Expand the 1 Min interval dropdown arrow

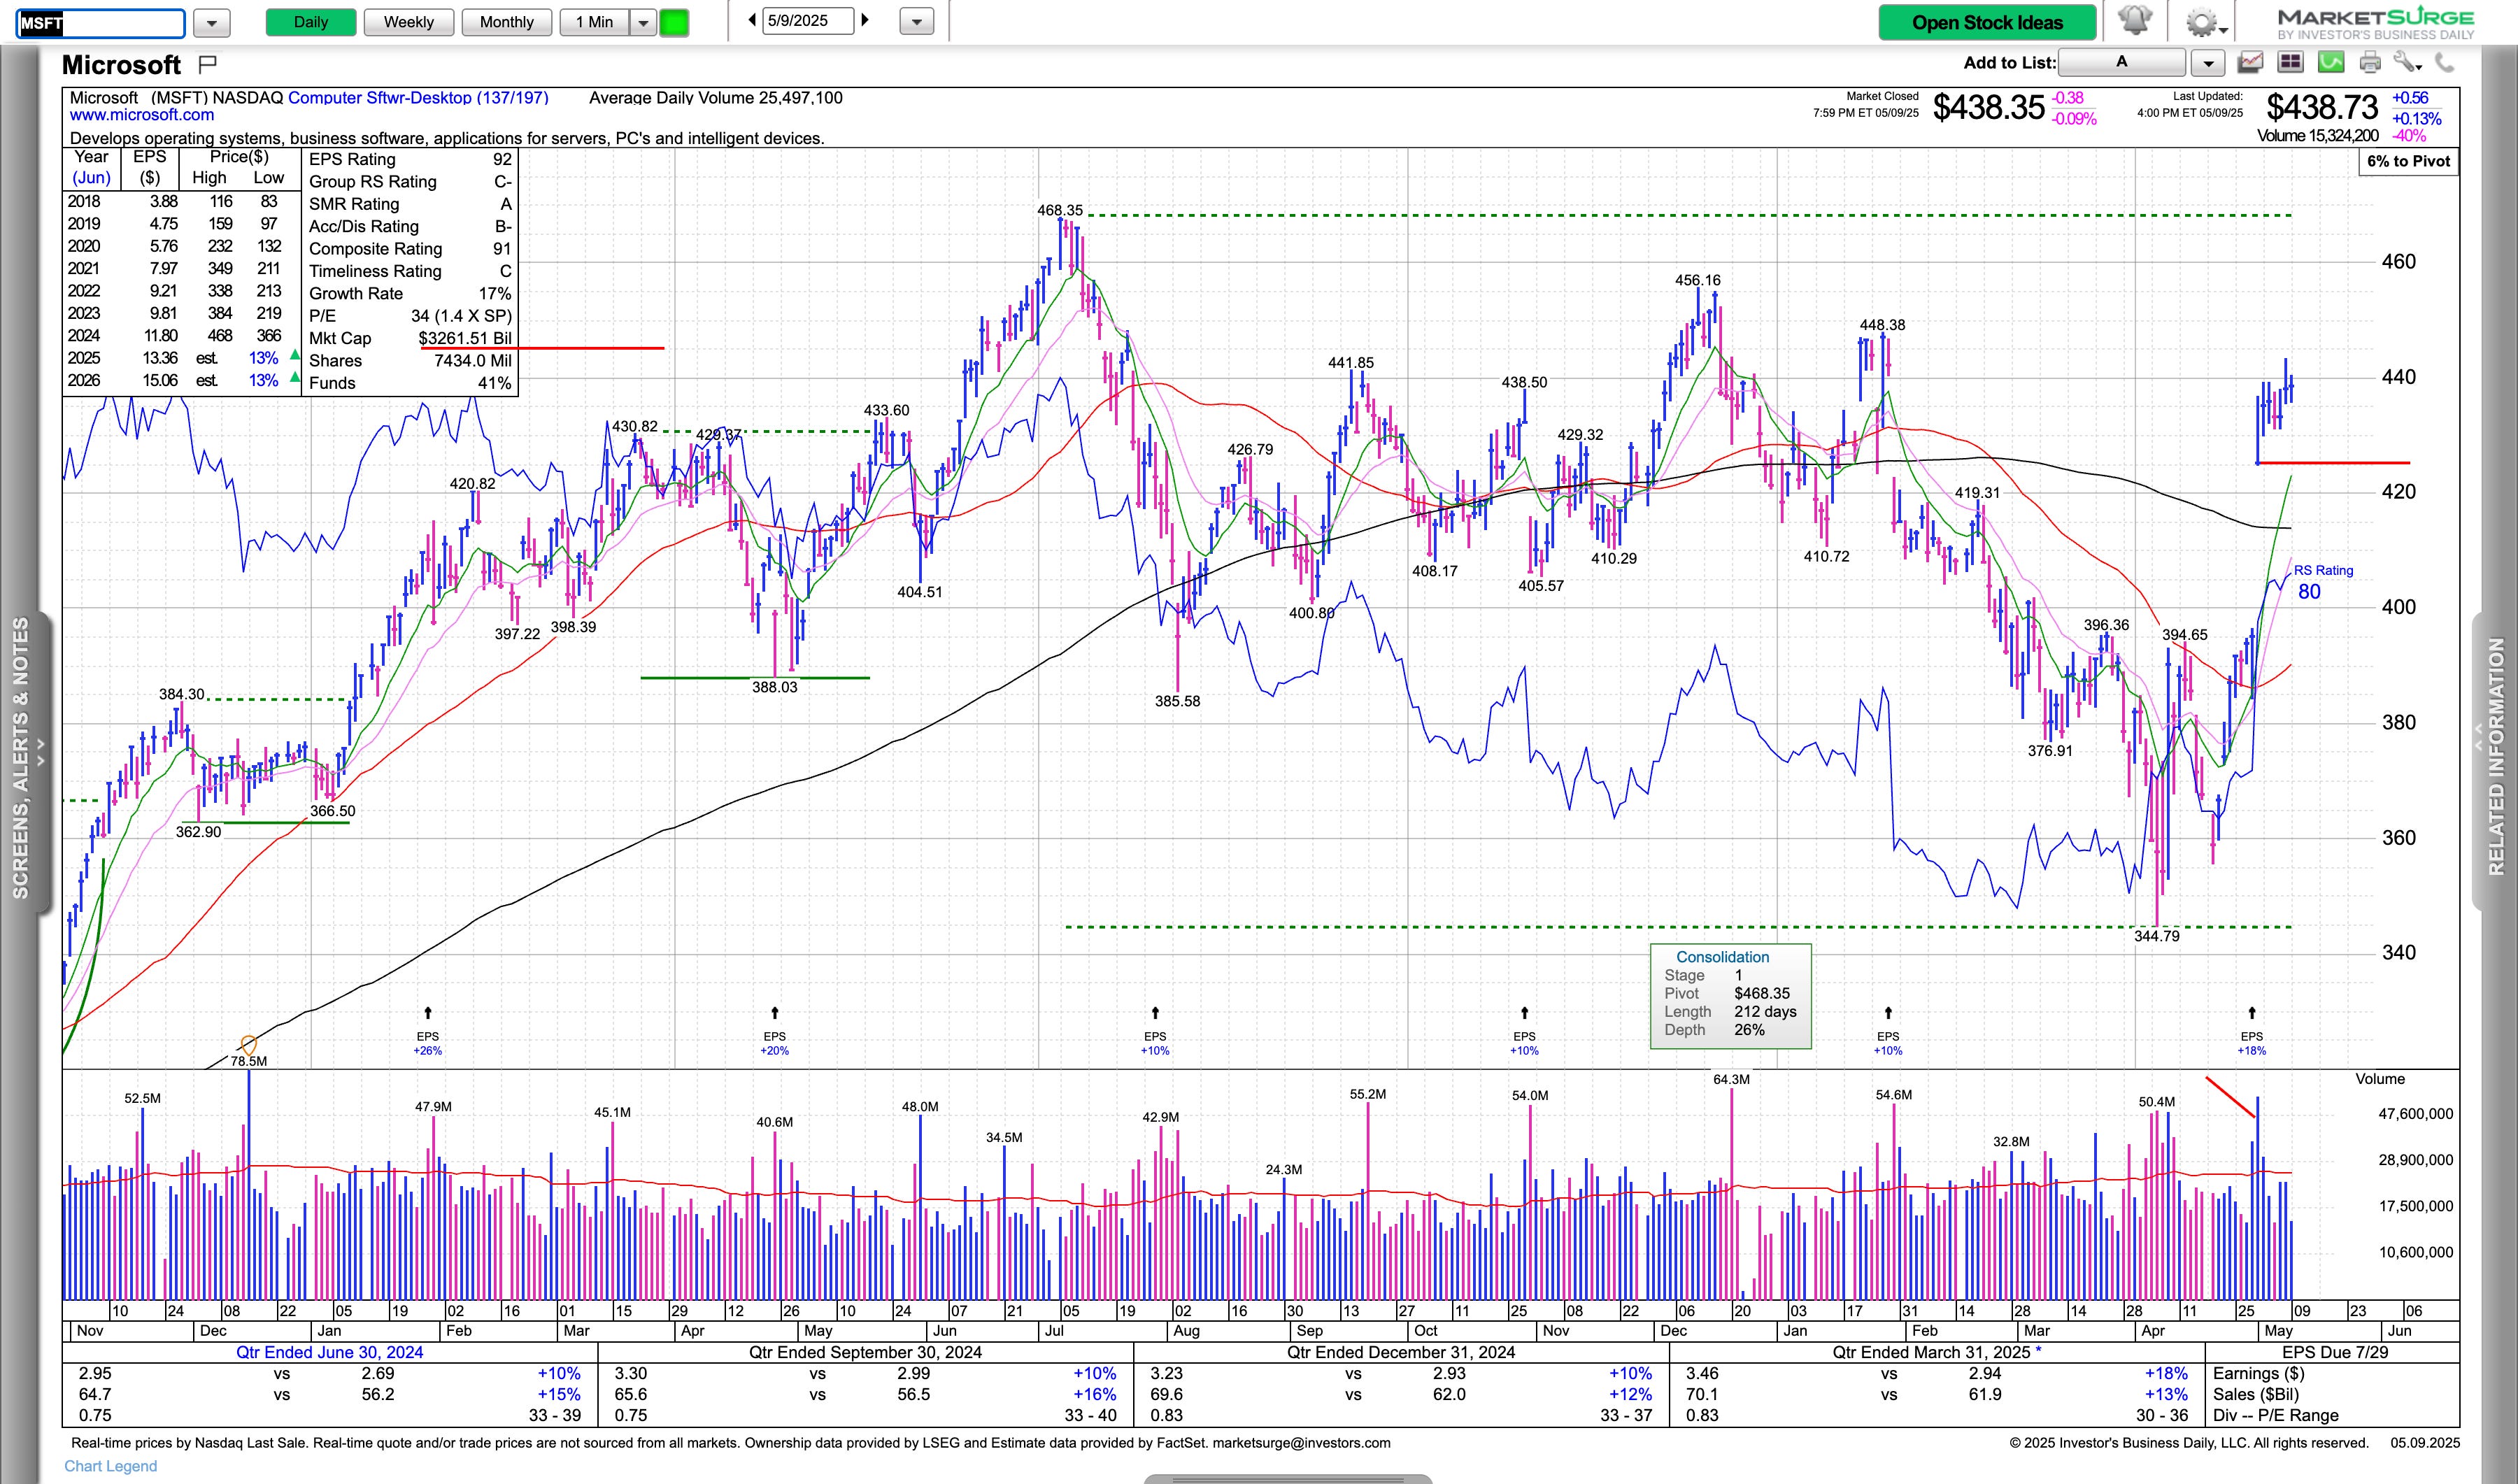pos(643,22)
